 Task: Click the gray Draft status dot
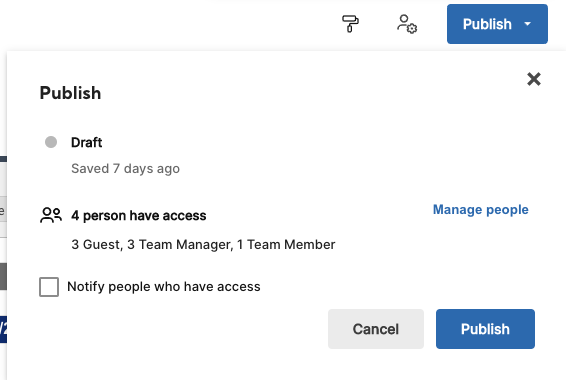pyautogui.click(x=51, y=142)
